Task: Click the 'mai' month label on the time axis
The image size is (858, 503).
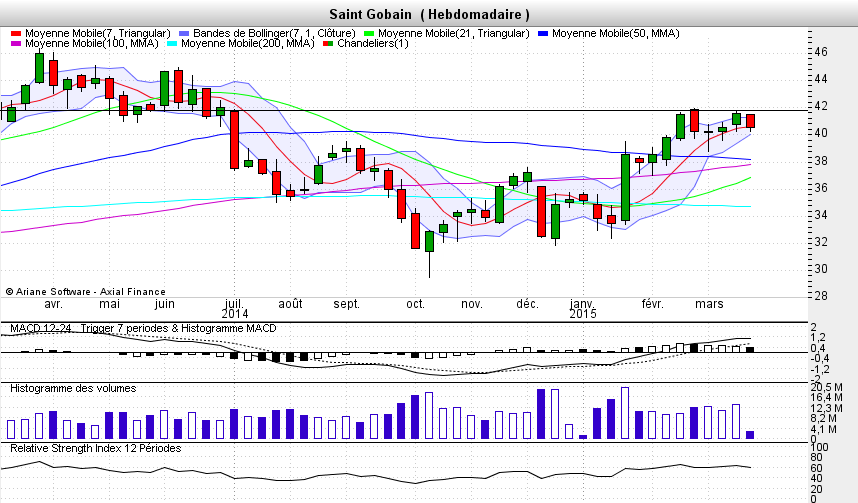Action: tap(109, 304)
